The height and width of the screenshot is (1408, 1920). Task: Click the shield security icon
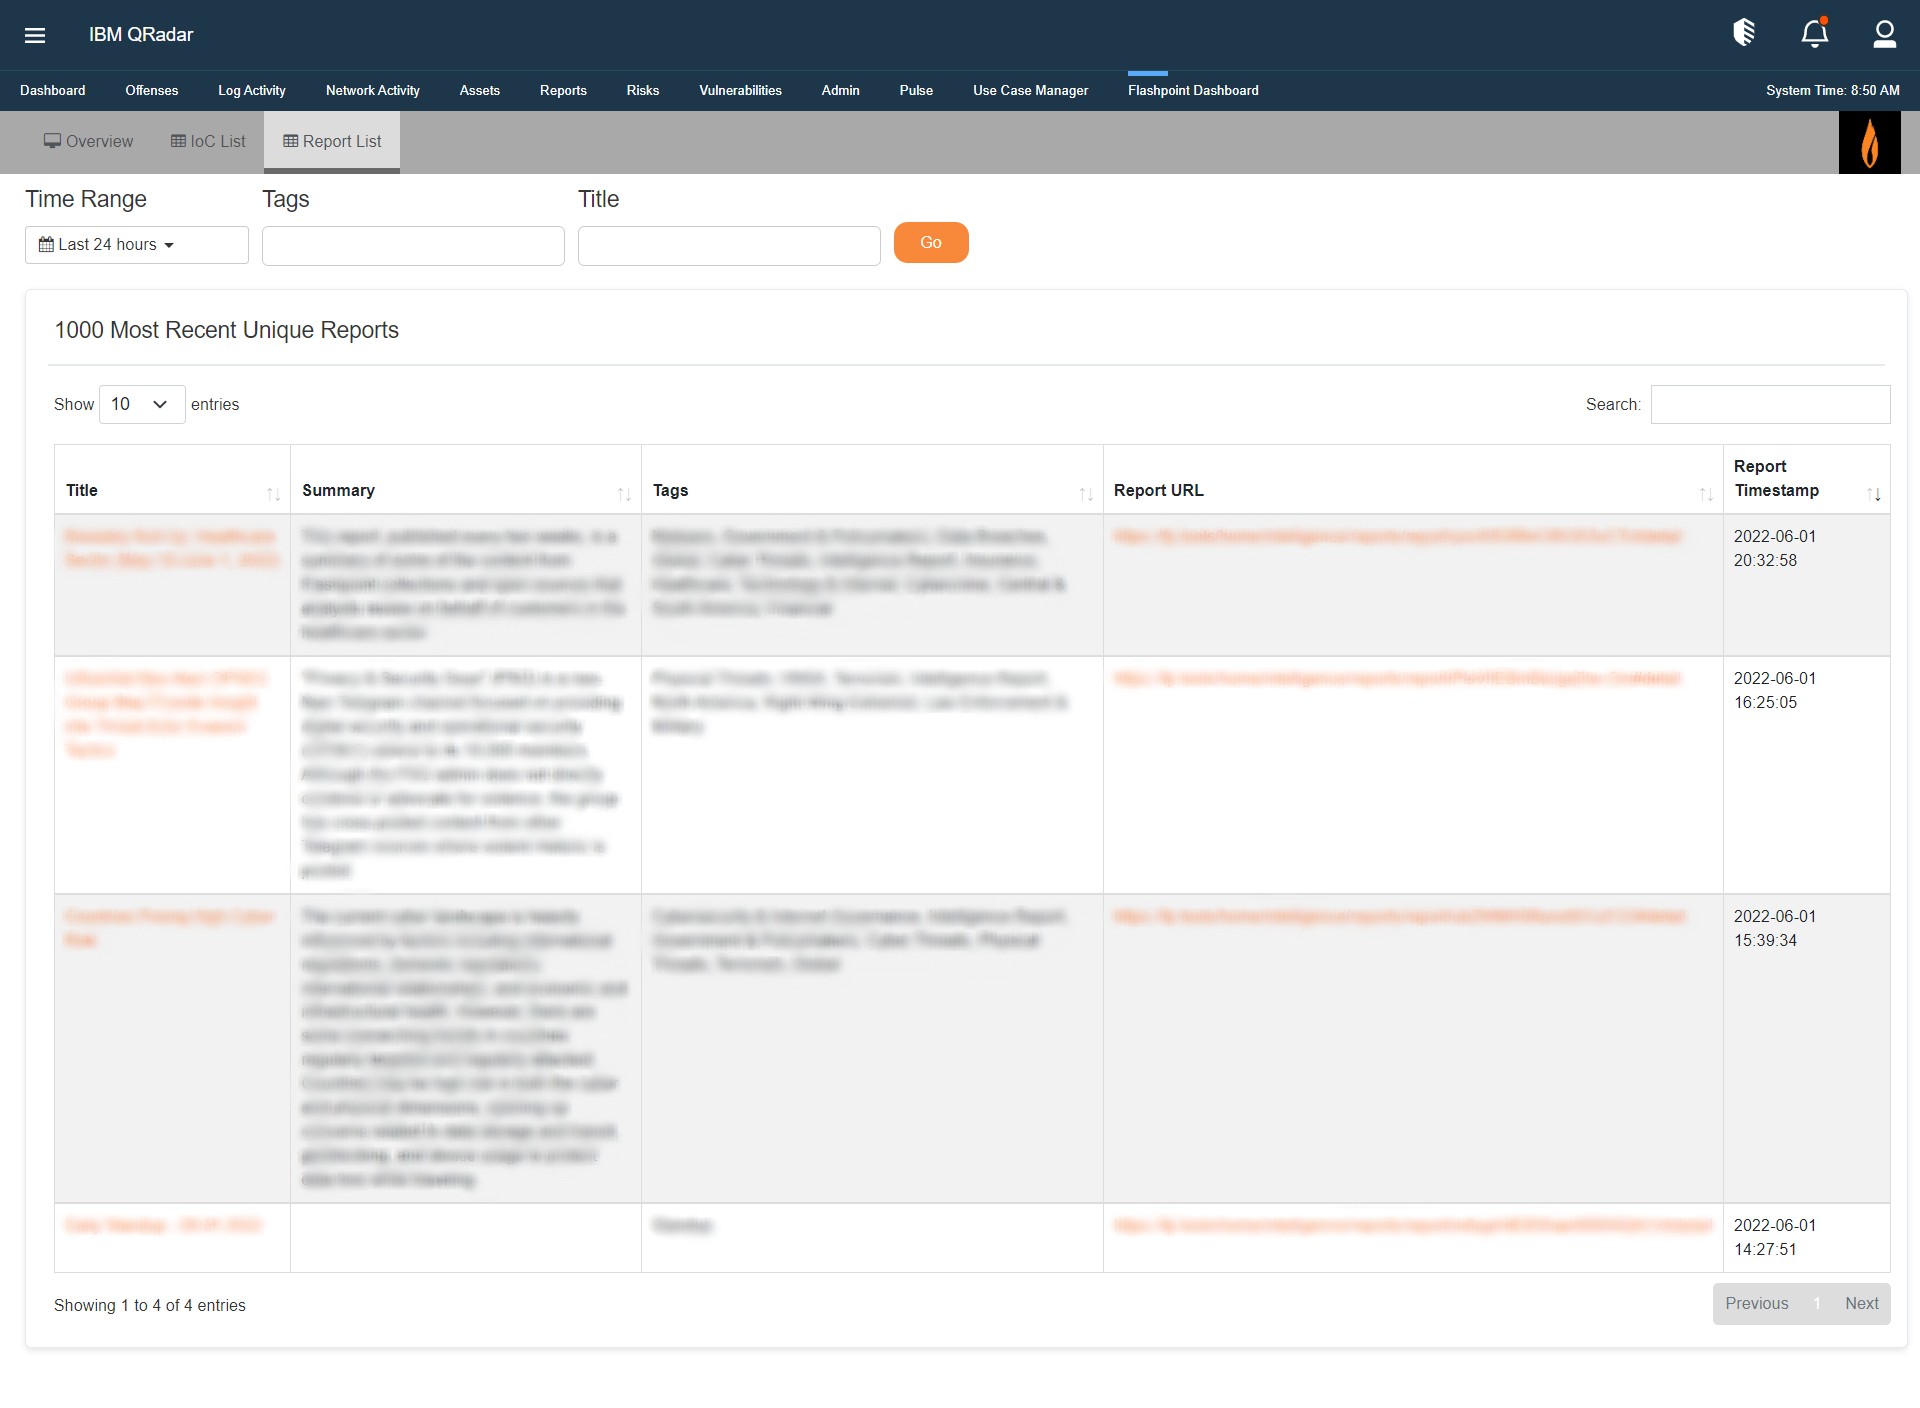(1744, 33)
